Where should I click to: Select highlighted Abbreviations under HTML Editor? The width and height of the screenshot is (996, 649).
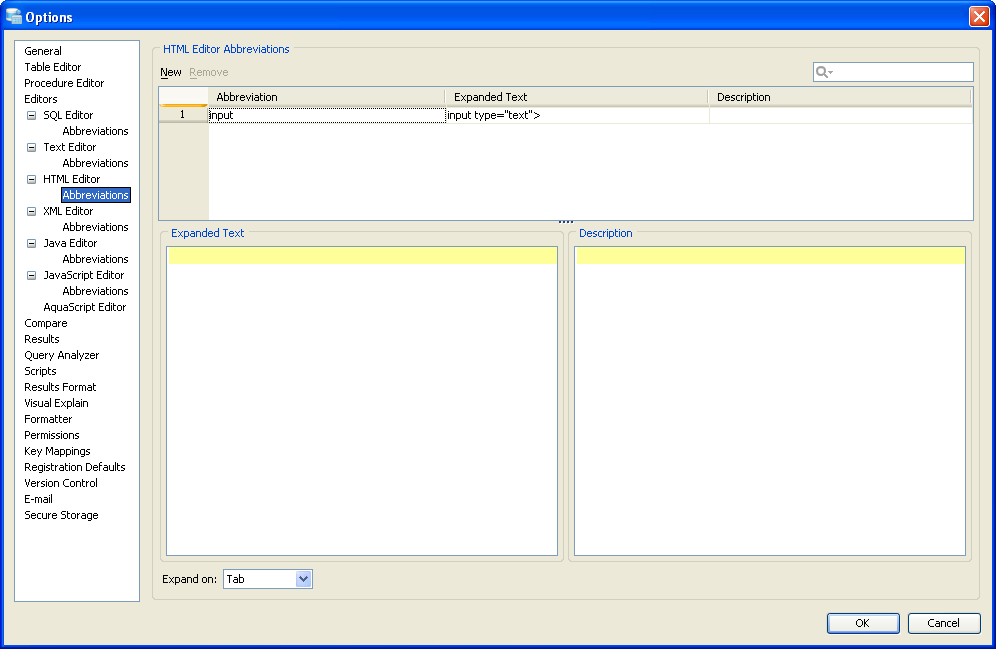95,195
